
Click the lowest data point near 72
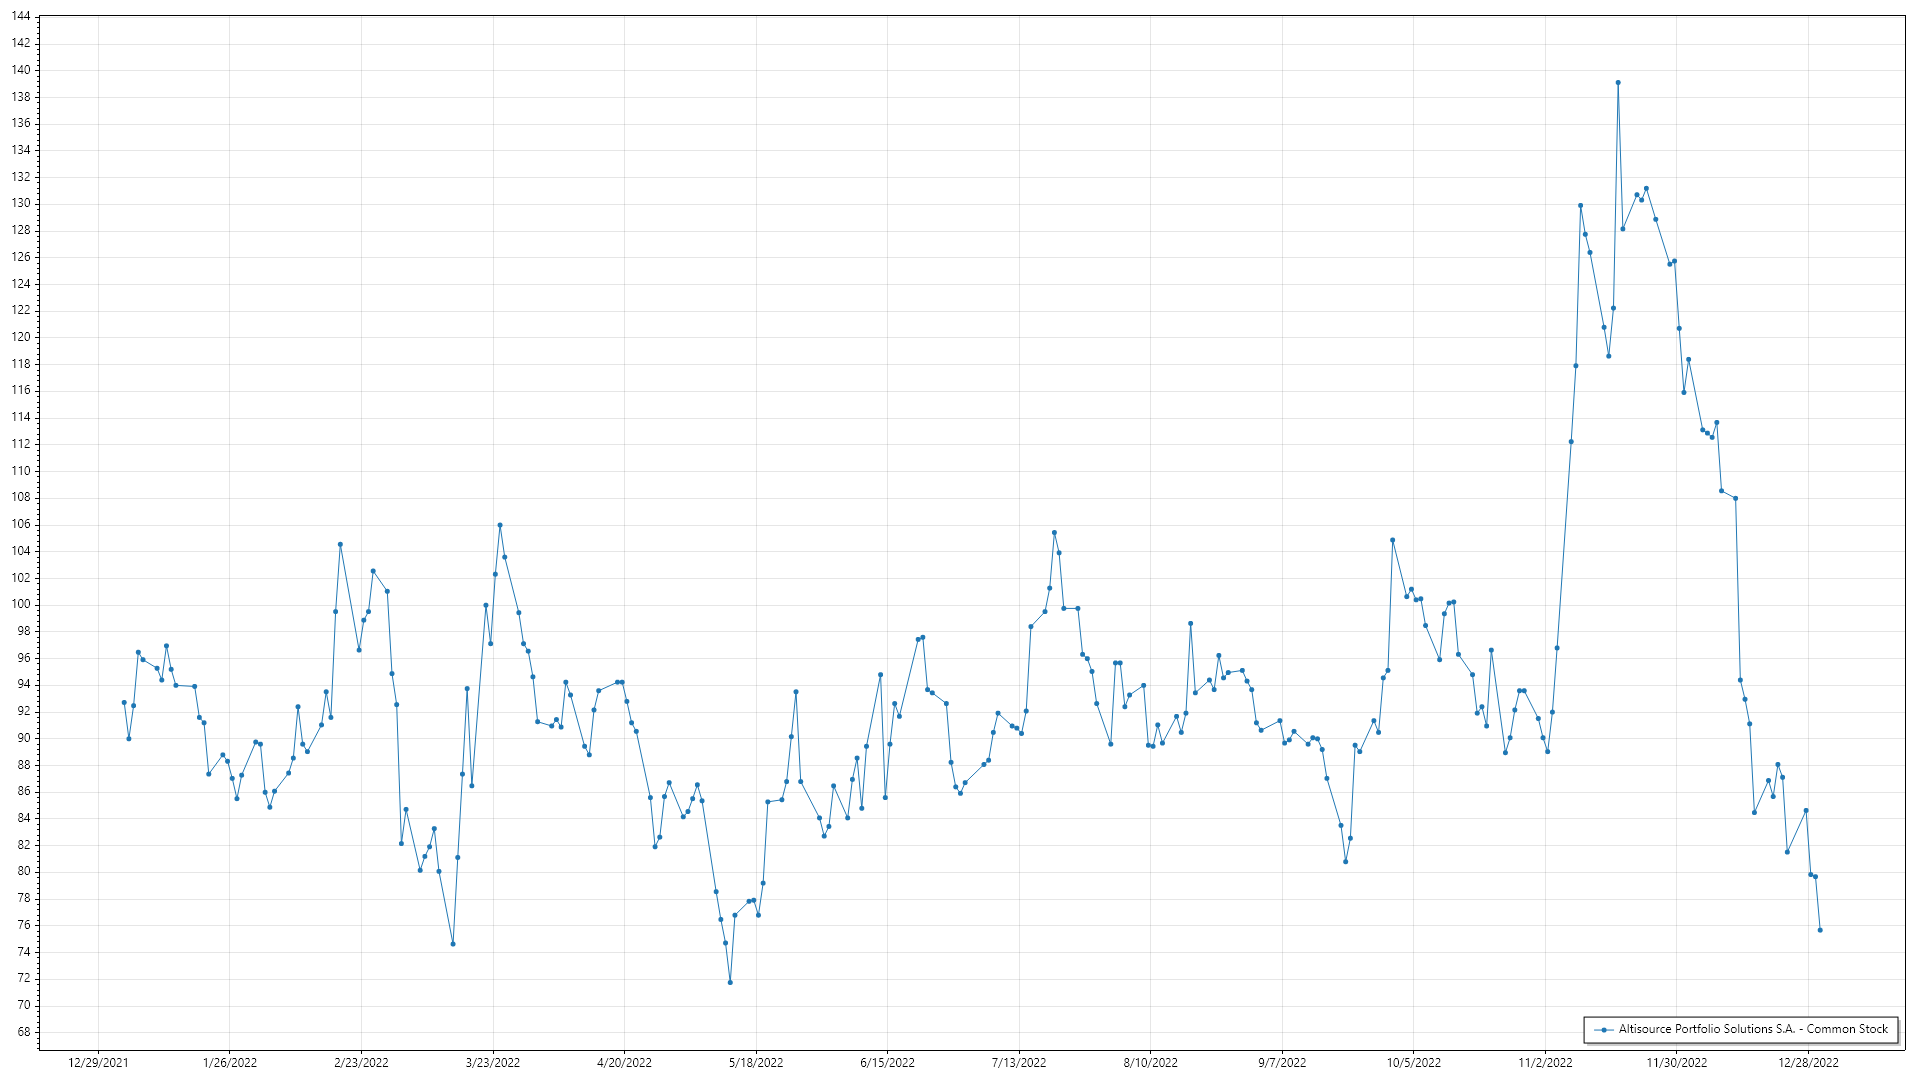tap(730, 982)
